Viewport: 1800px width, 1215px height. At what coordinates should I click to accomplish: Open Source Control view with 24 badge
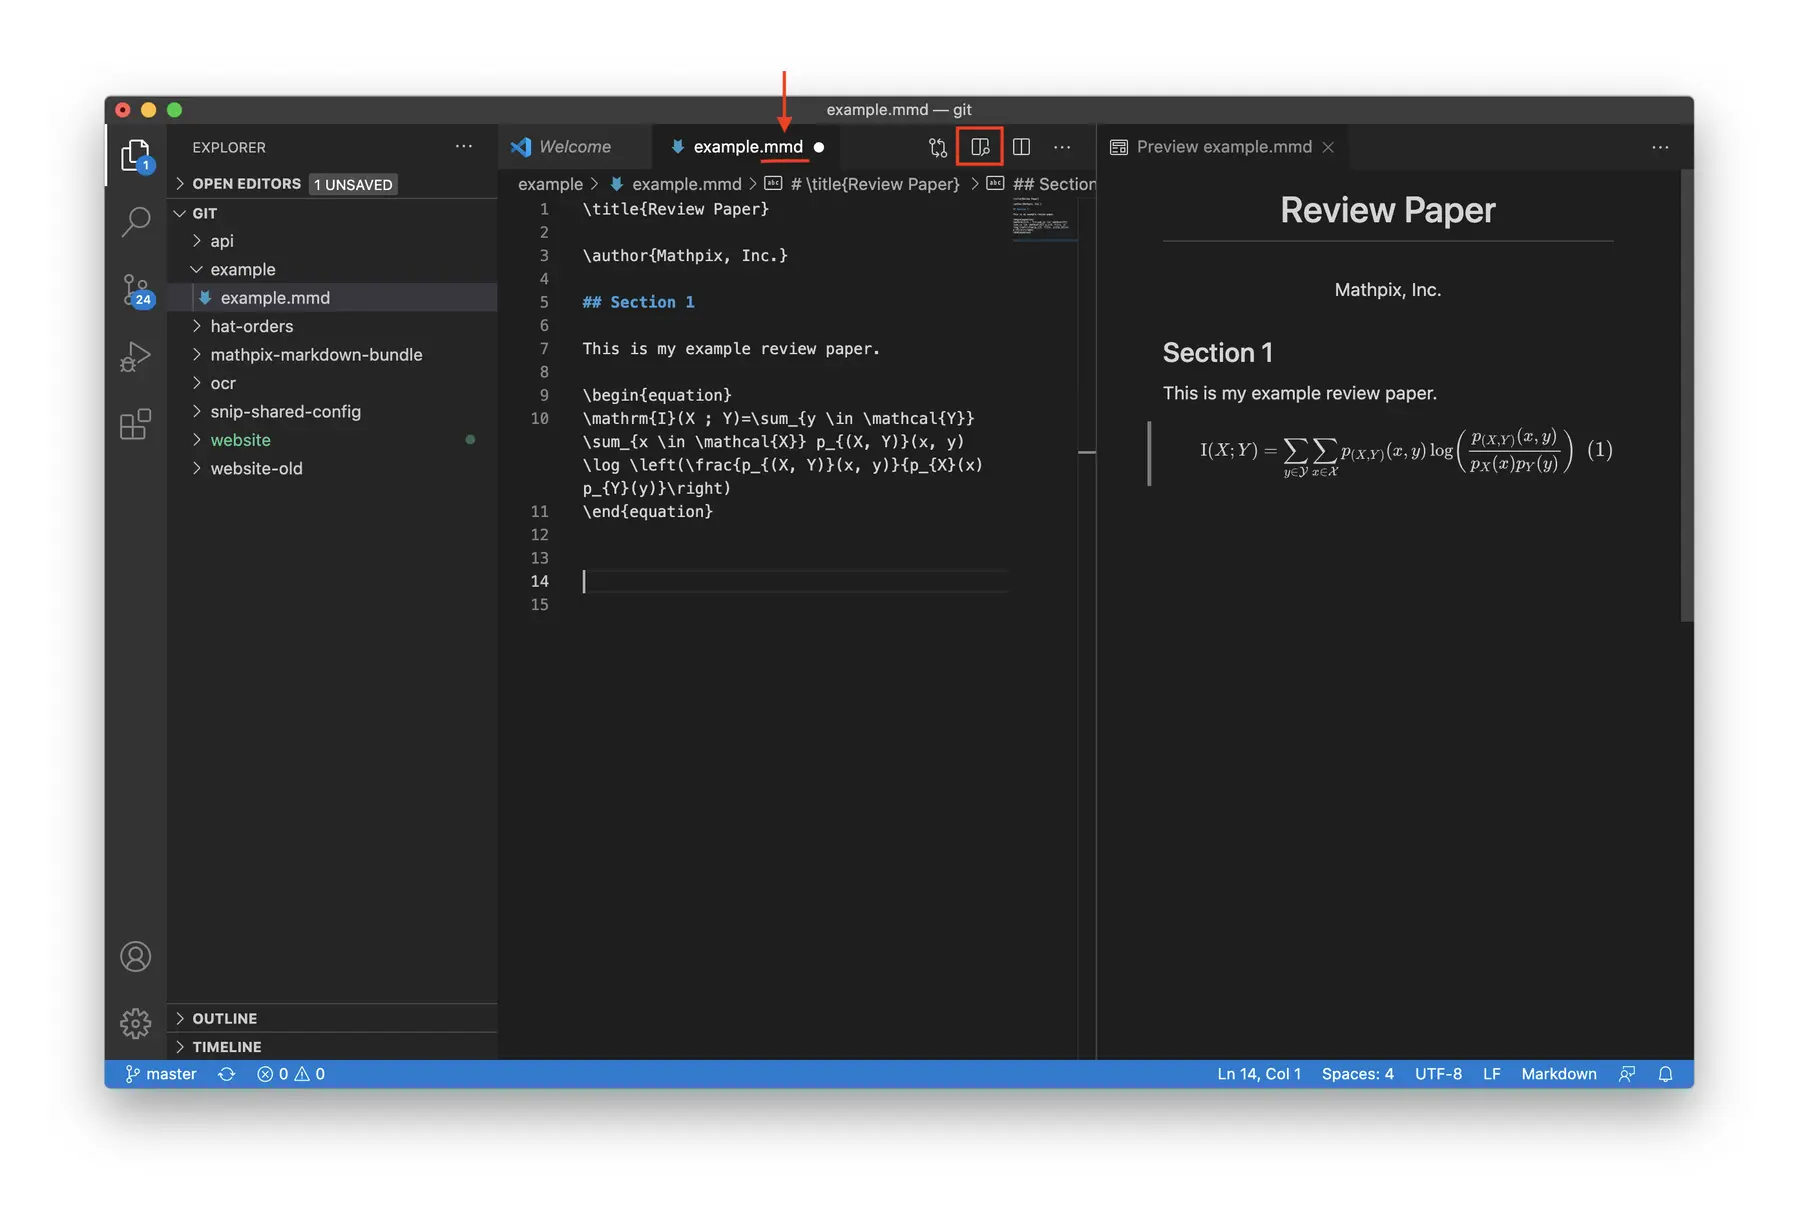pyautogui.click(x=137, y=290)
